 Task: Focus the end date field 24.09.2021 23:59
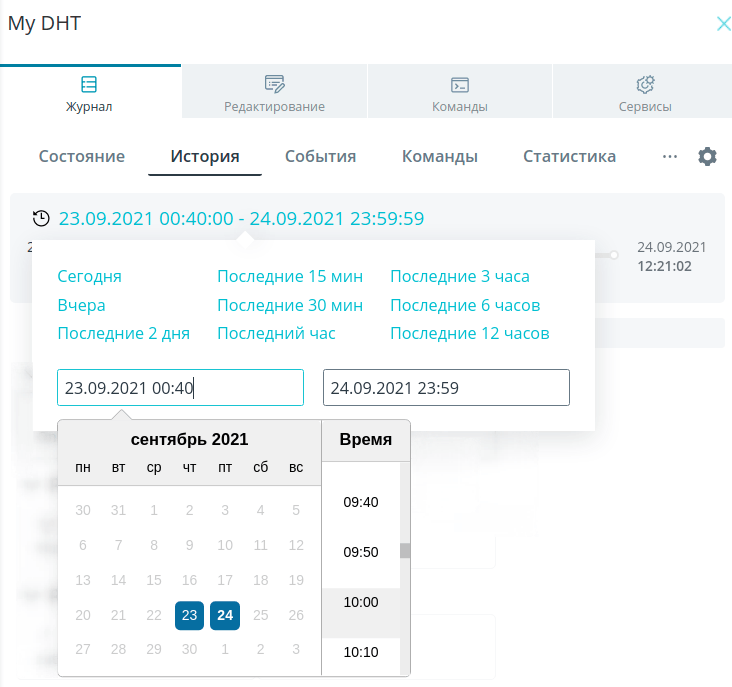pos(446,387)
